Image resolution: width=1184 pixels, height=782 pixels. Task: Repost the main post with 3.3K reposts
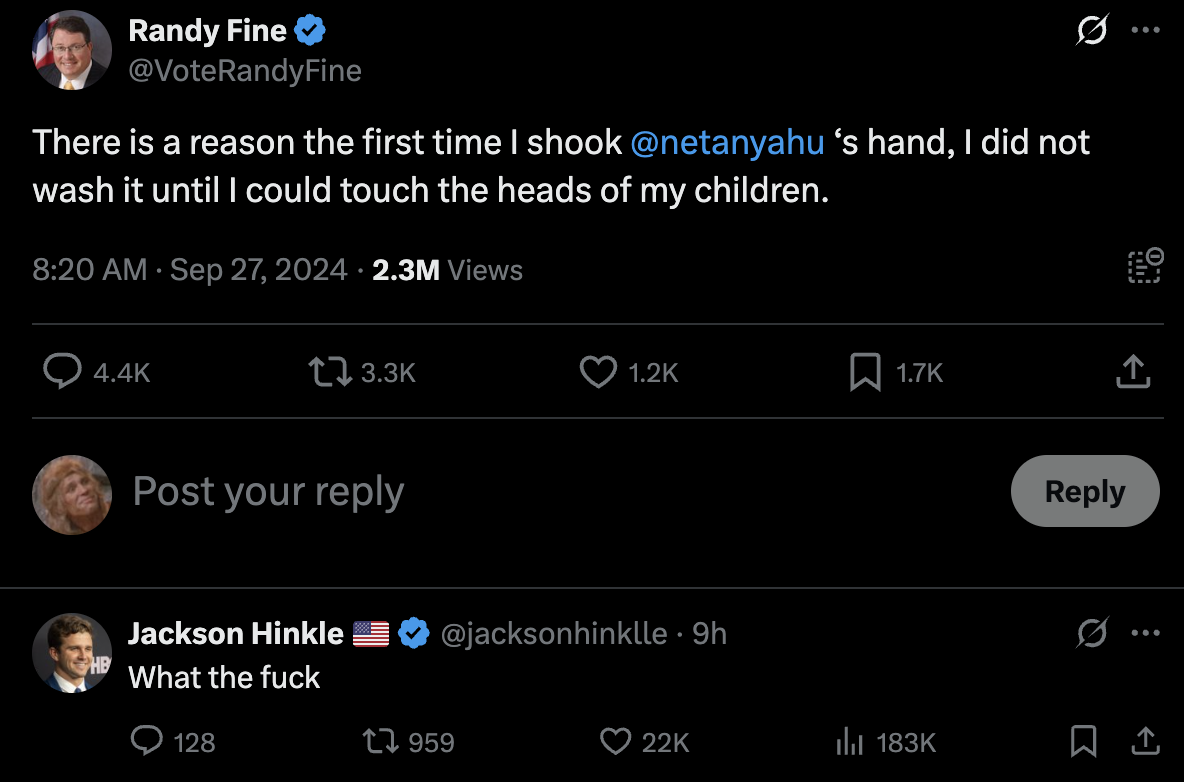[x=330, y=373]
